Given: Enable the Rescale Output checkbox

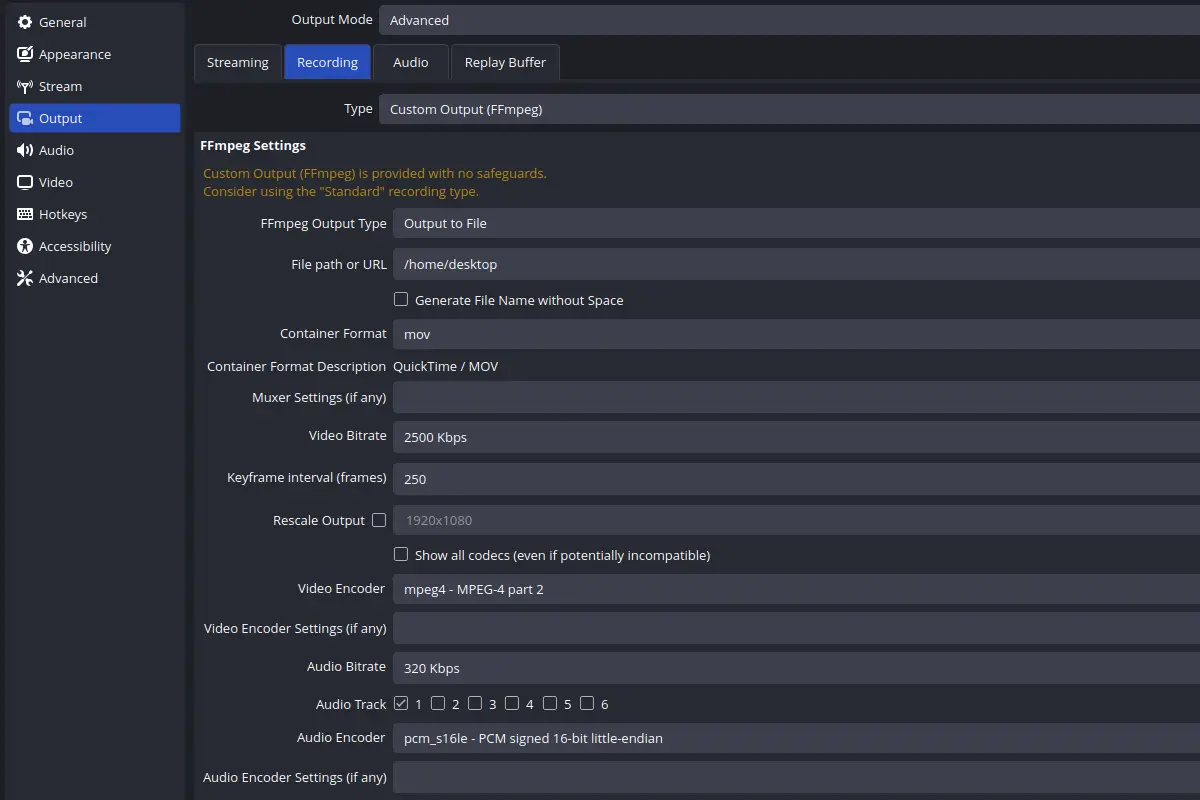Looking at the screenshot, I should point(379,520).
